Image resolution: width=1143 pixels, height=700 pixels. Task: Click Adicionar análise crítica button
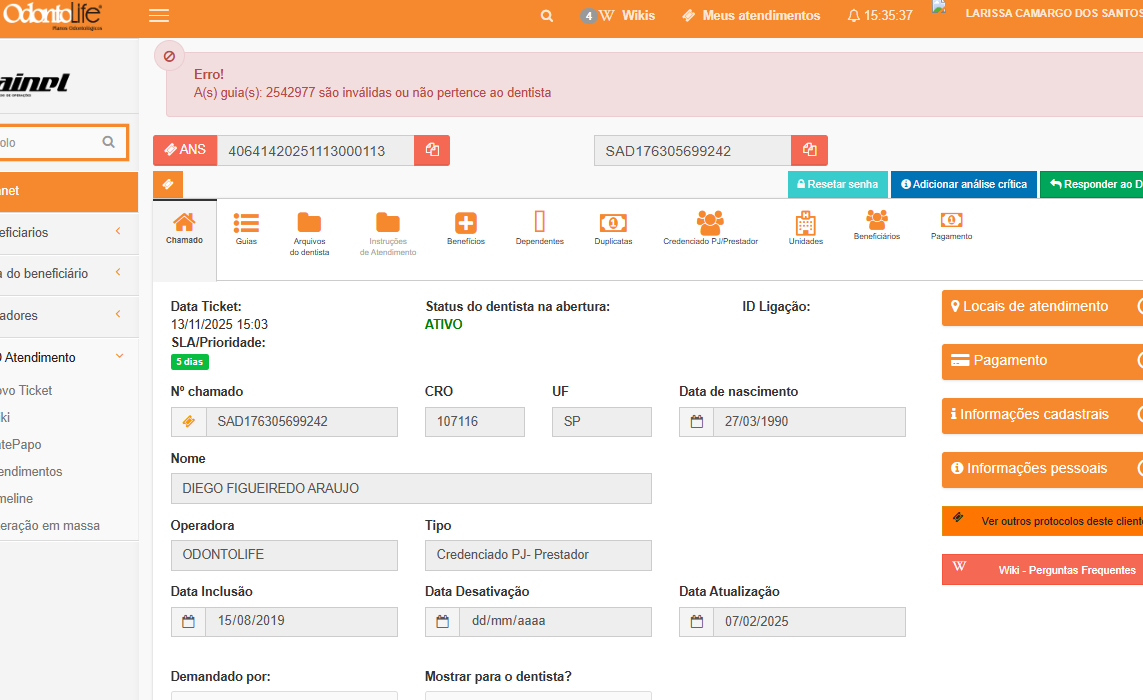point(964,184)
